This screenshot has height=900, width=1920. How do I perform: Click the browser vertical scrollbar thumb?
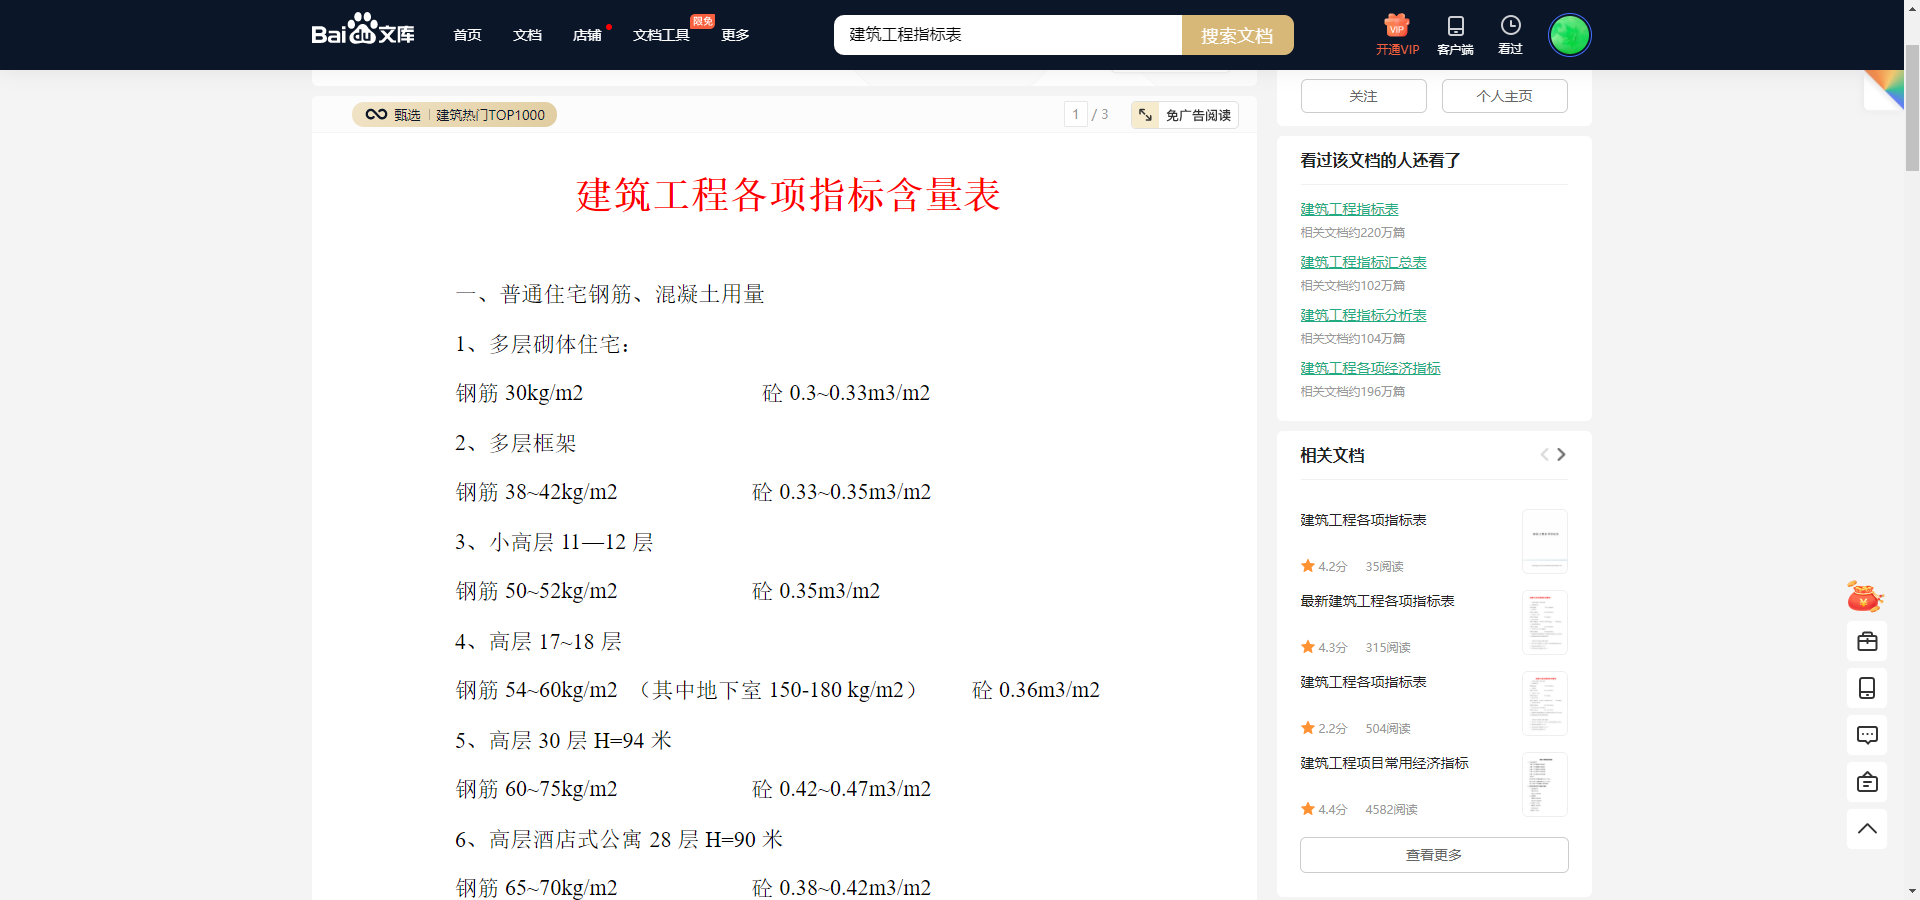pos(1912,108)
